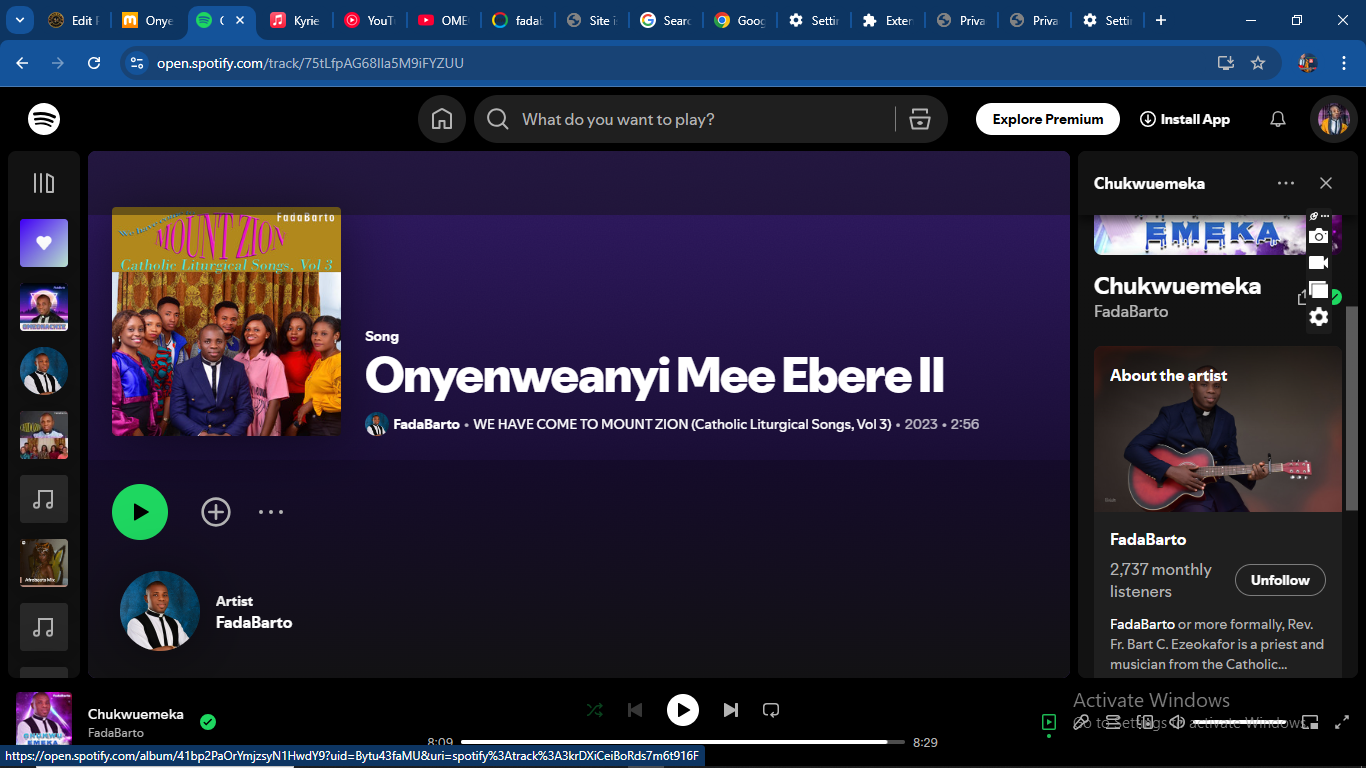
Task: Open the About the artist guitar image
Action: click(x=1218, y=429)
